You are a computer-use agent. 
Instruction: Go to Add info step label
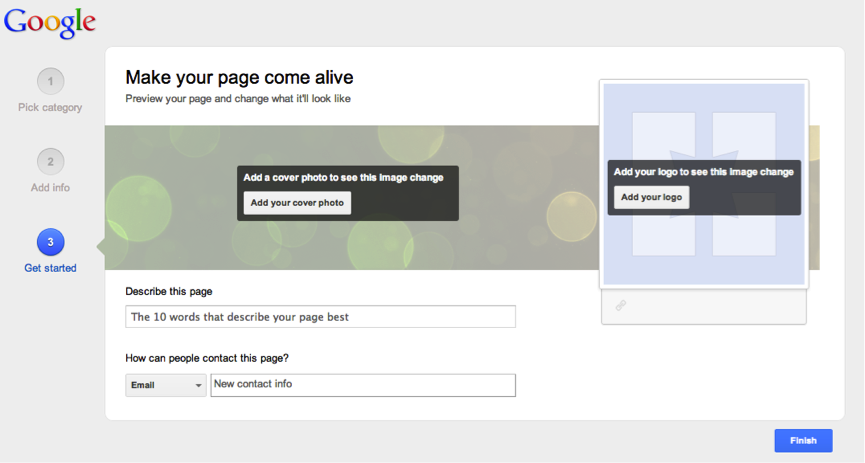pos(50,188)
